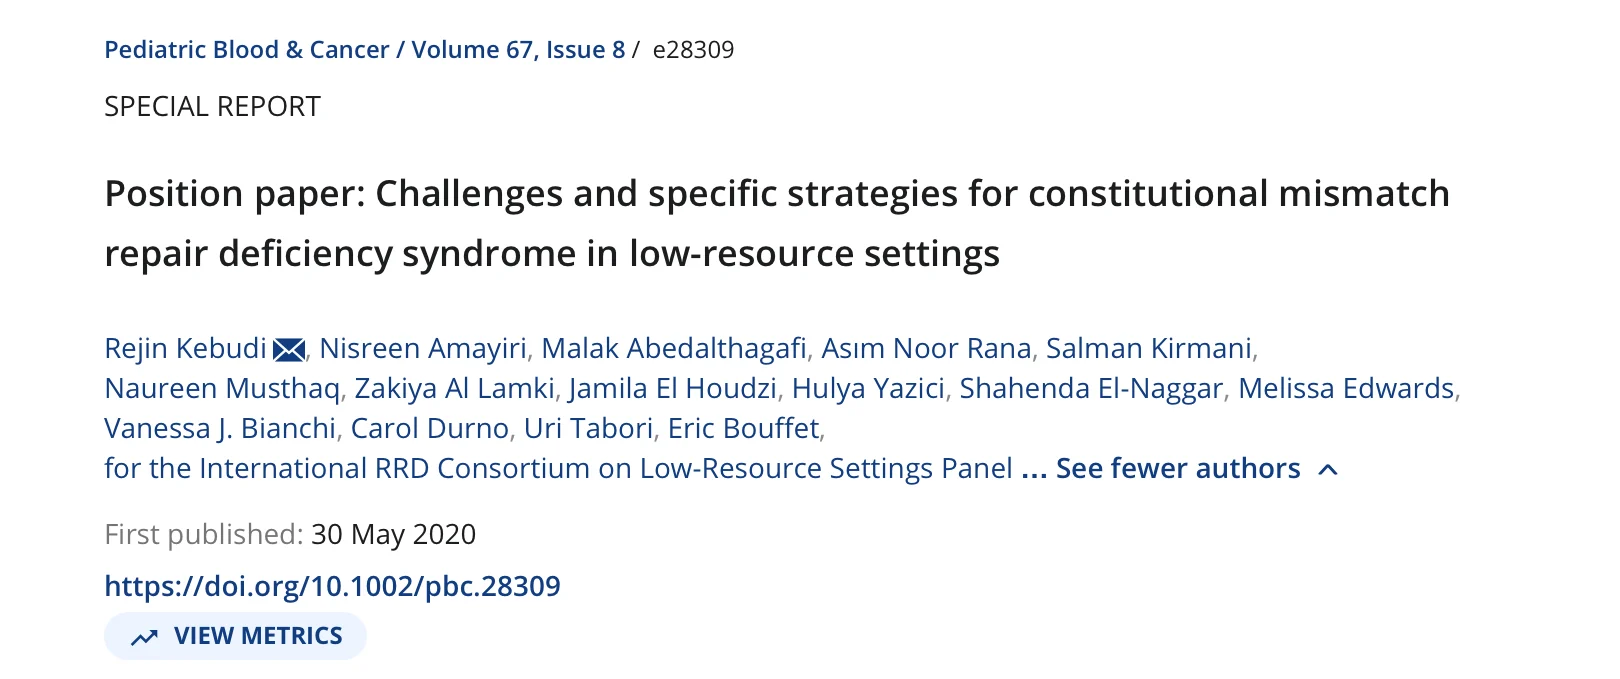Select author Eric Bouffet
Screen dimensions: 1620x679
point(743,428)
